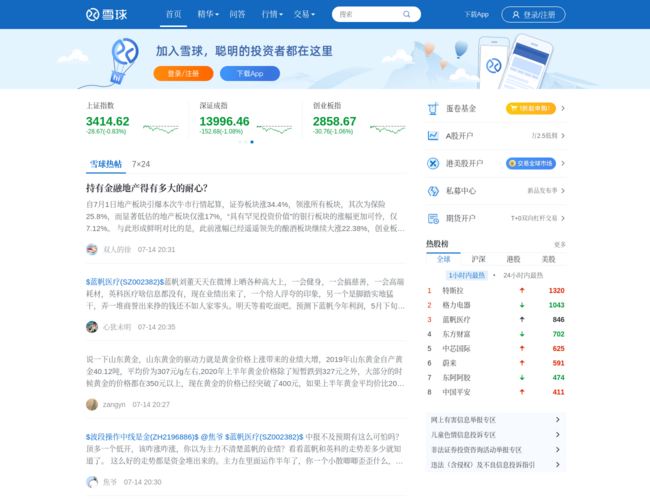Click the avatar of 双人的徐

coord(92,249)
